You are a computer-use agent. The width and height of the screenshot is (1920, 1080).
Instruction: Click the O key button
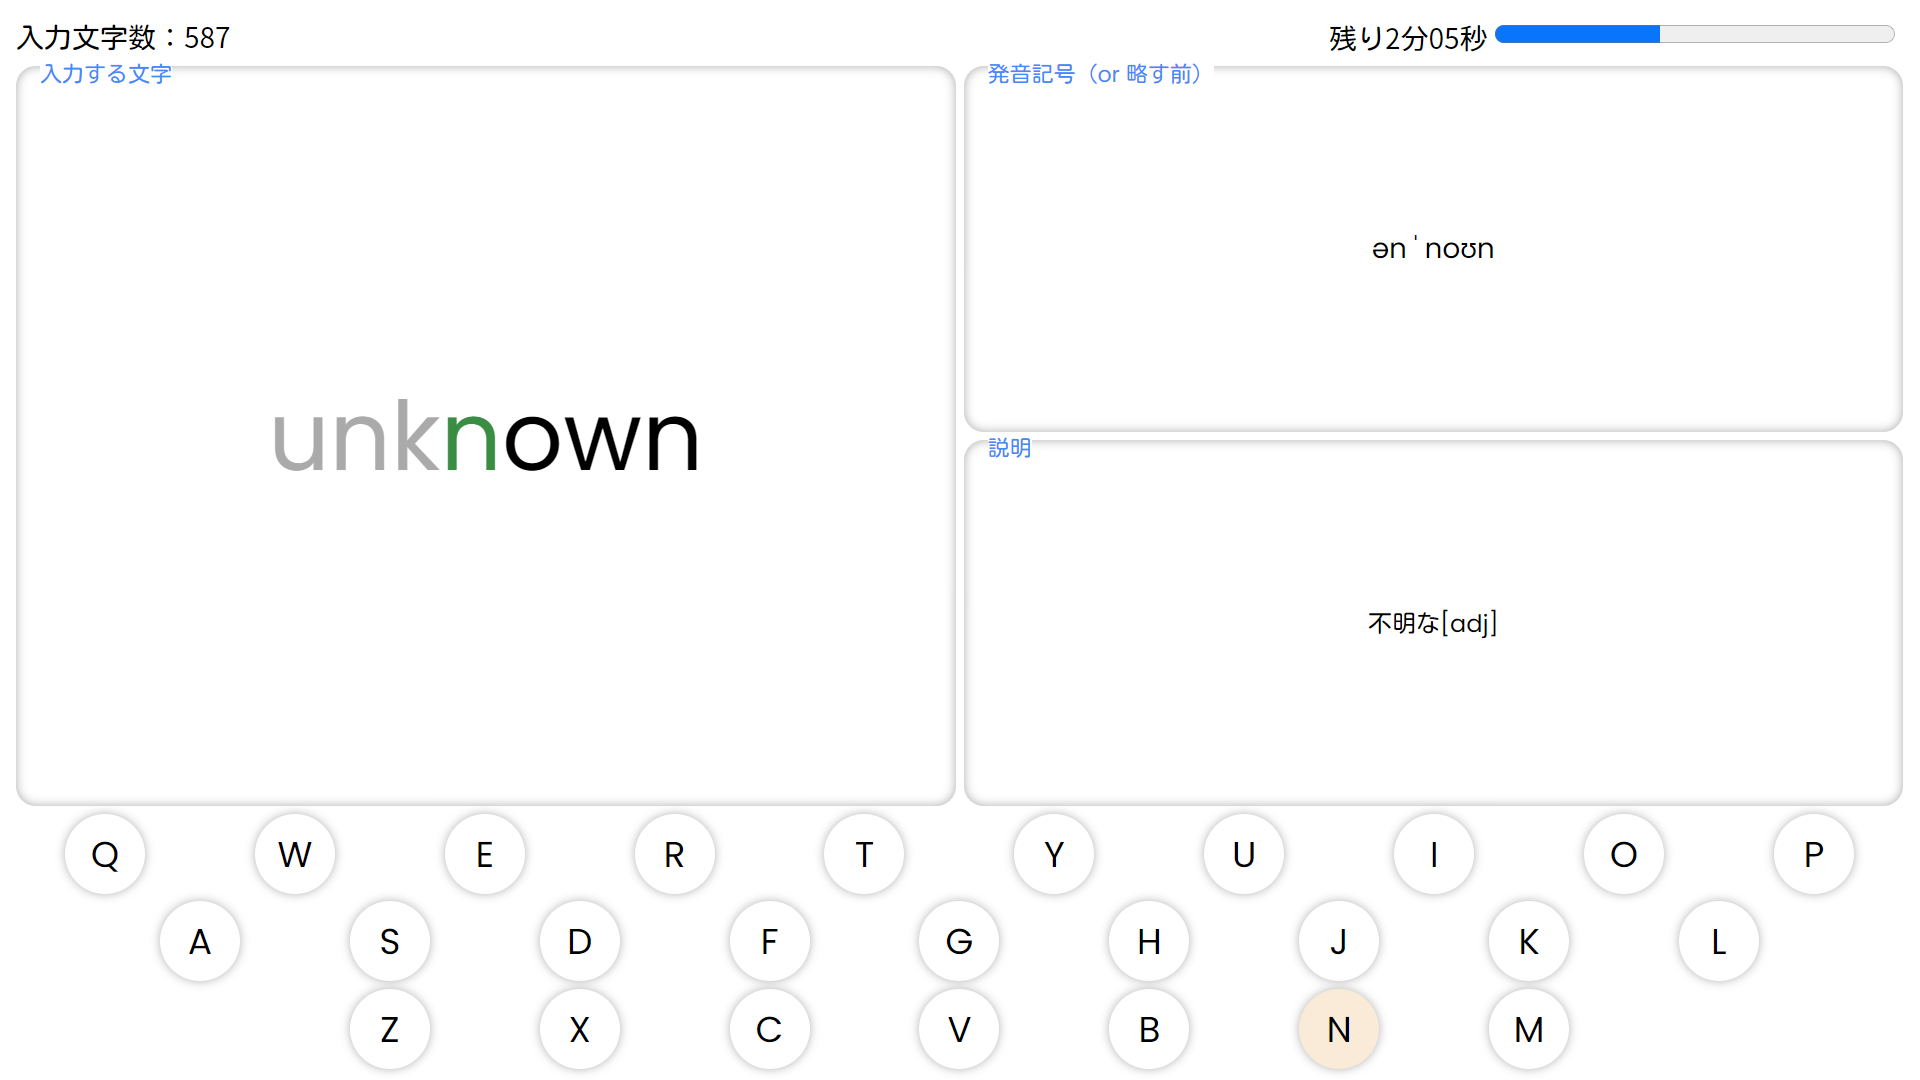click(1624, 854)
